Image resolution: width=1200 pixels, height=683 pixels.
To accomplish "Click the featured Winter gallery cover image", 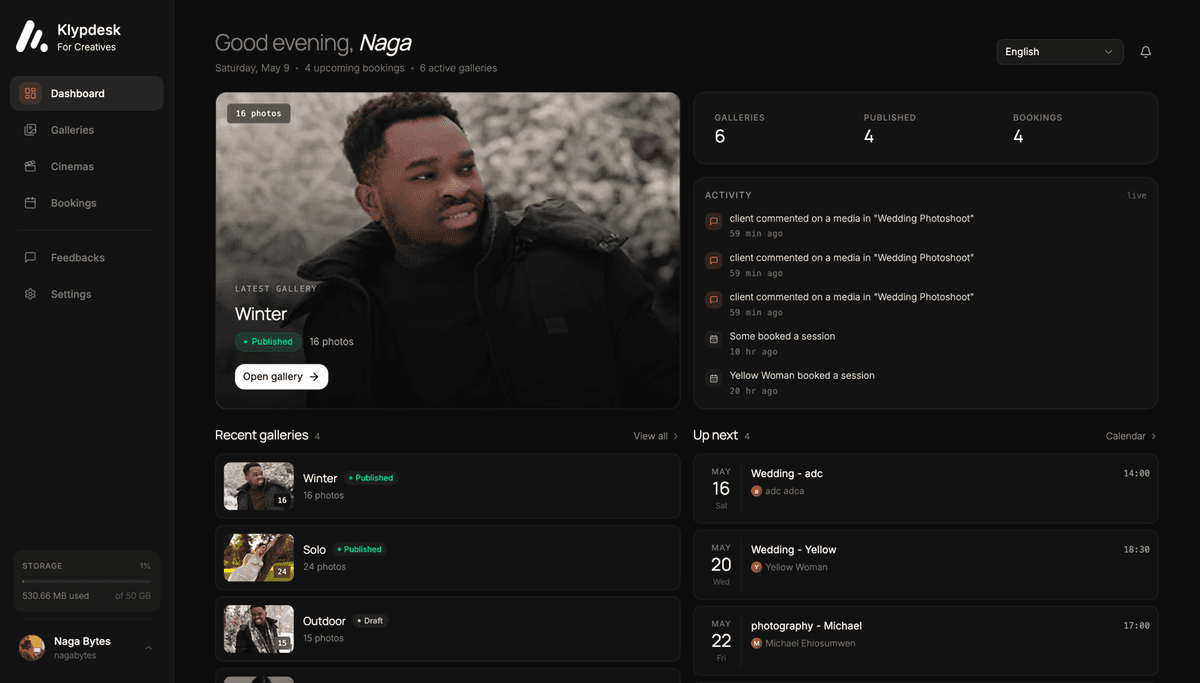I will [447, 250].
